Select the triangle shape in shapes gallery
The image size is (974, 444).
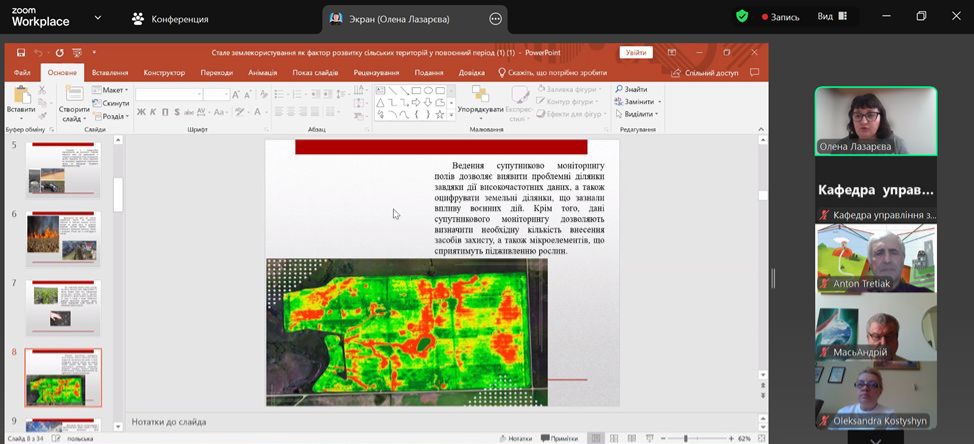click(380, 102)
